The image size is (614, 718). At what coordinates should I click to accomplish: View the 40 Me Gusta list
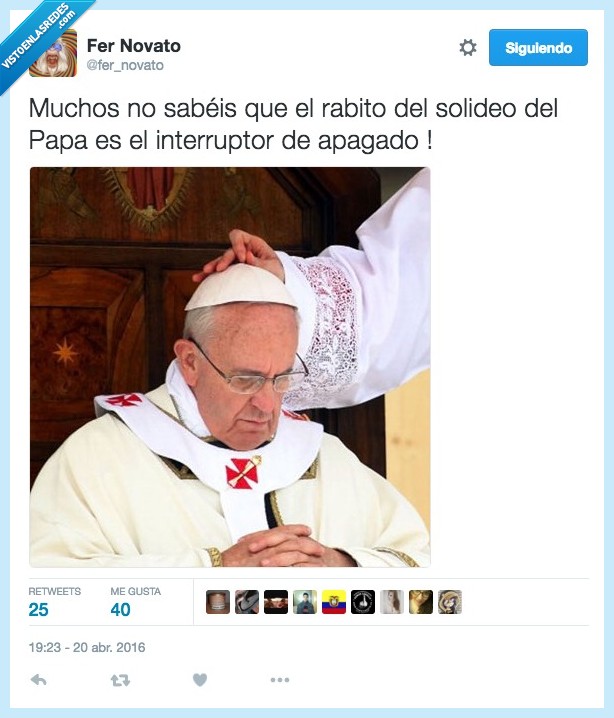coord(136,603)
